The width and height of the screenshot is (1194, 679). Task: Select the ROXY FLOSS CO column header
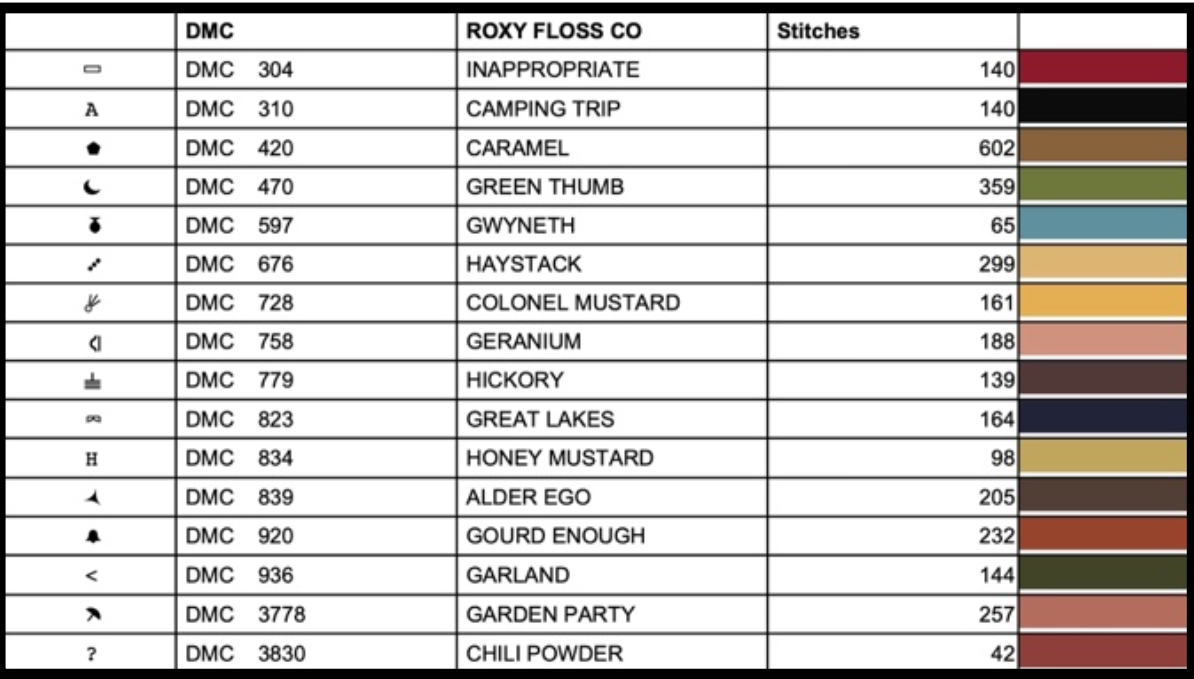tap(554, 31)
